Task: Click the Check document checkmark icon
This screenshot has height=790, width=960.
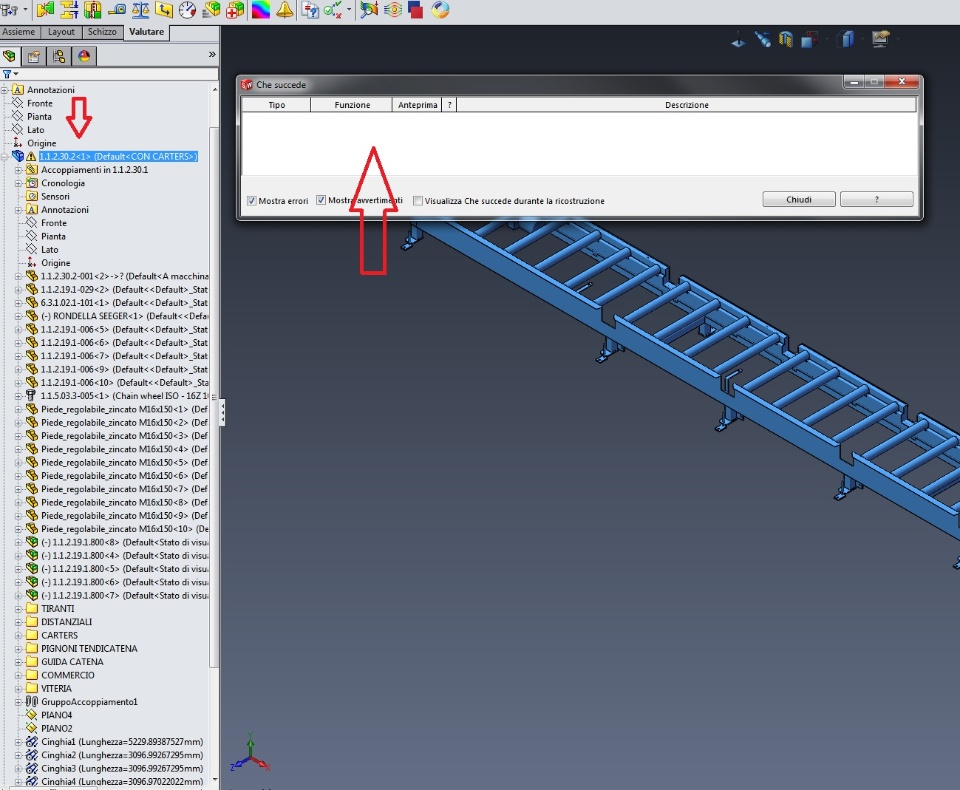Action: 332,9
